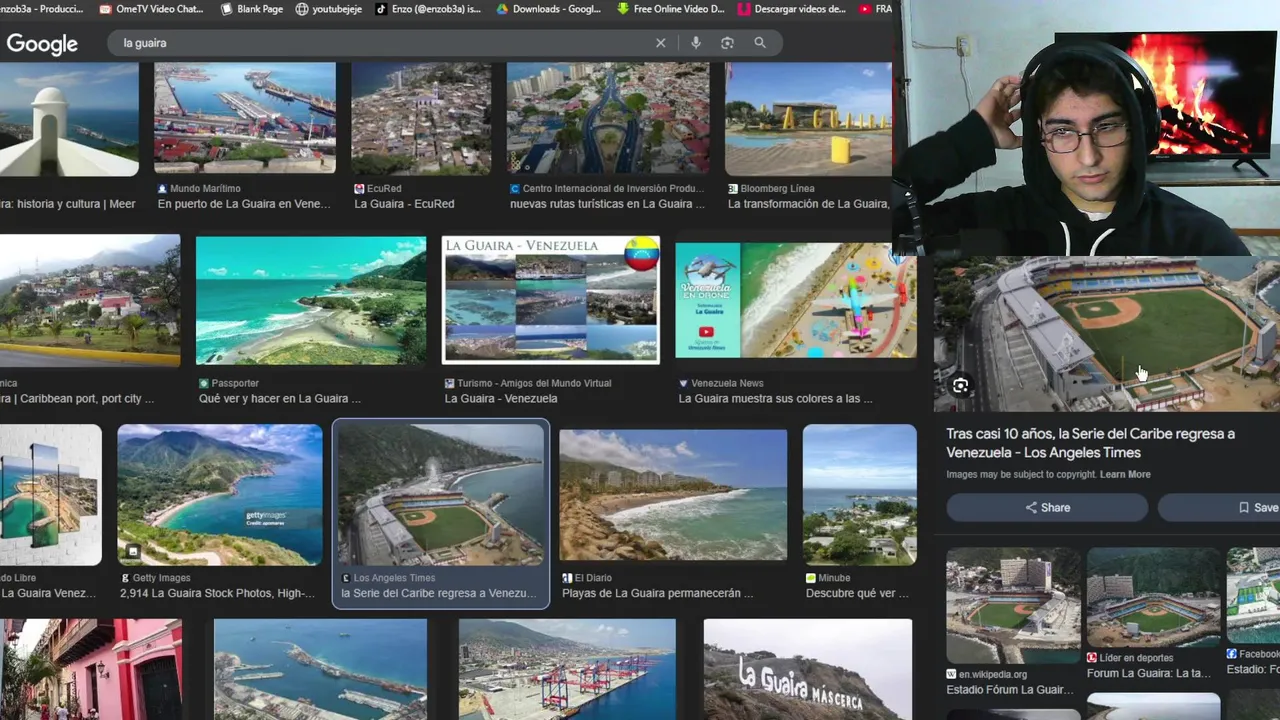Open the hillside town image above 'Caribbean port'
Viewport: 1280px width, 720px height.
[x=90, y=300]
